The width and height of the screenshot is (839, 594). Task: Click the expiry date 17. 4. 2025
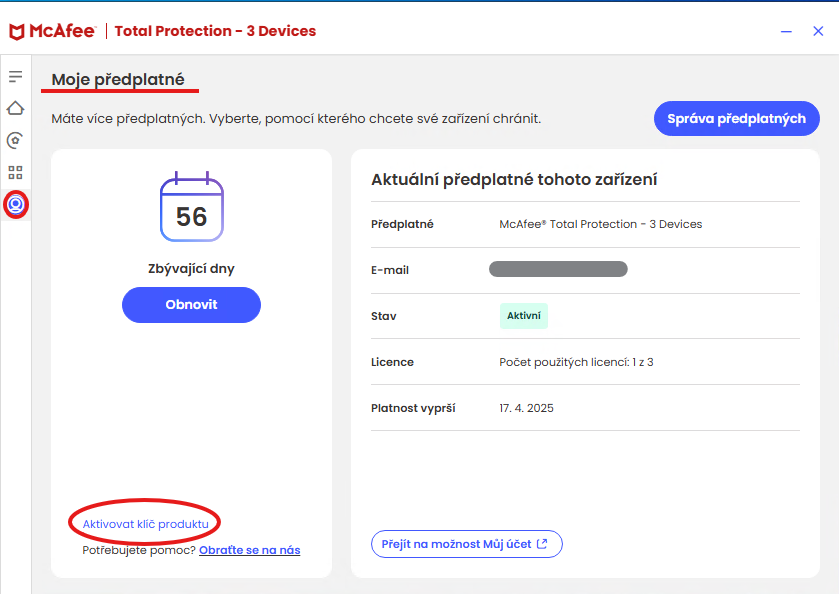pyautogui.click(x=527, y=408)
